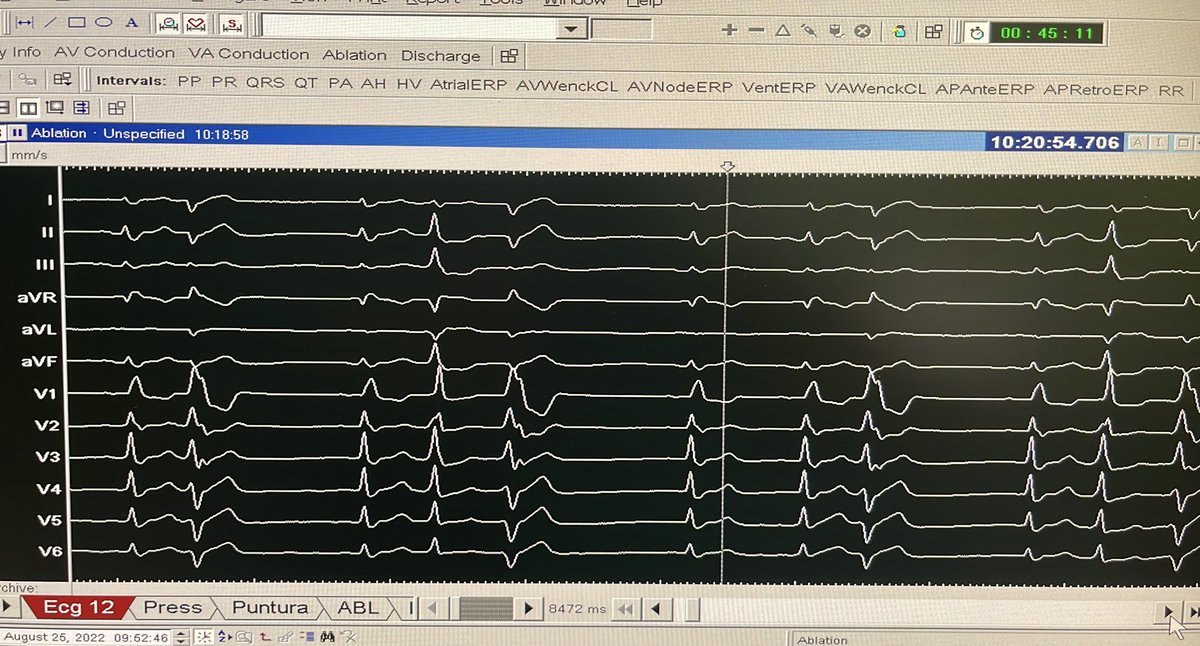Switch to the ABL tab
The width and height of the screenshot is (1200, 646).
358,607
